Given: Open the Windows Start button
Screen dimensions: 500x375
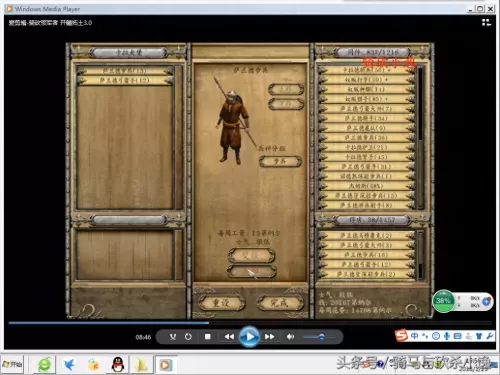Looking at the screenshot, I should click(x=12, y=364).
